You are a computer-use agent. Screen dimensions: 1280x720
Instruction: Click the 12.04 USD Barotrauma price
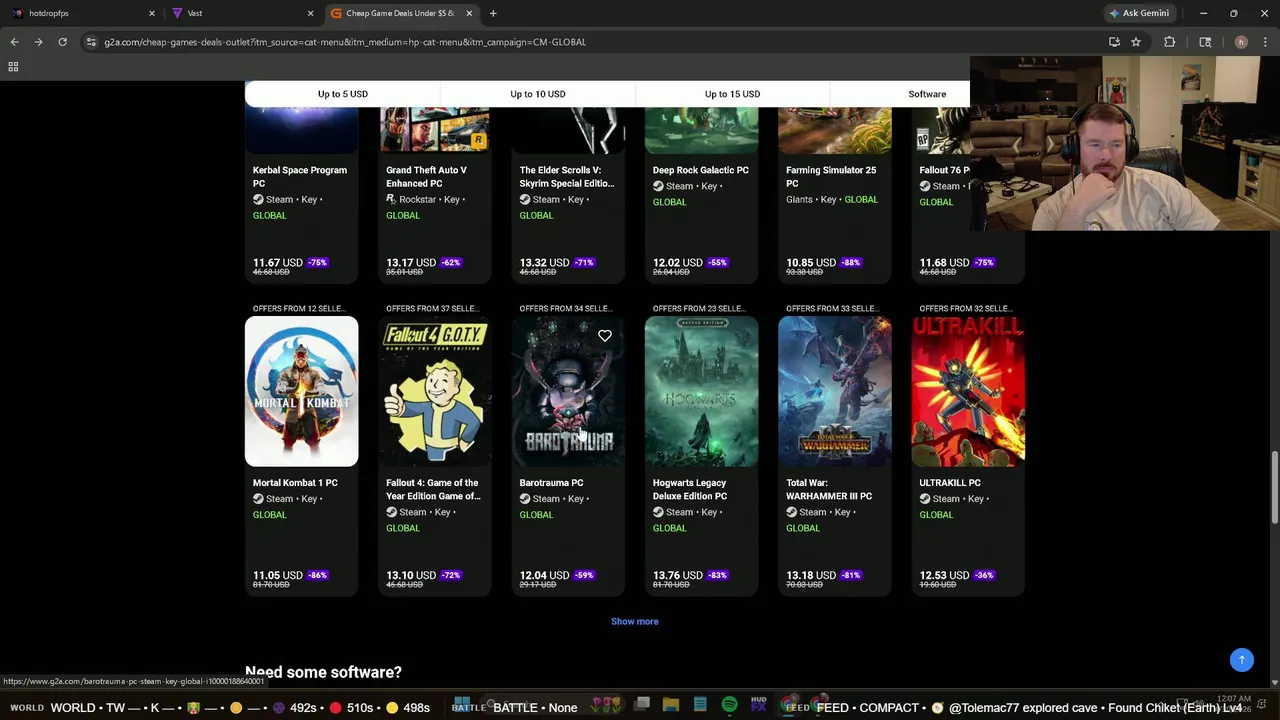544,575
